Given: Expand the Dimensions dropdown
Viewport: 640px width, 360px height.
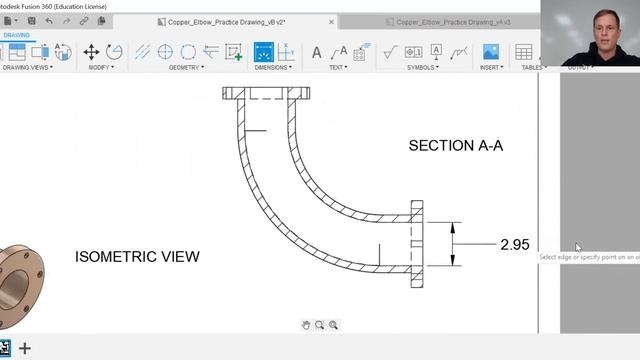Looking at the screenshot, I should coord(273,67).
